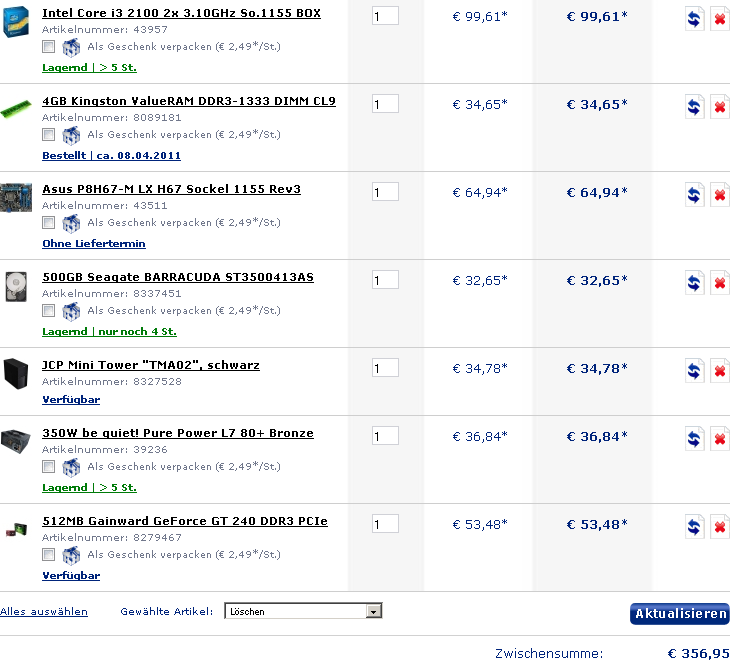Click the Zwischensumme € 356,95 amount
The height and width of the screenshot is (661, 738).
click(698, 653)
